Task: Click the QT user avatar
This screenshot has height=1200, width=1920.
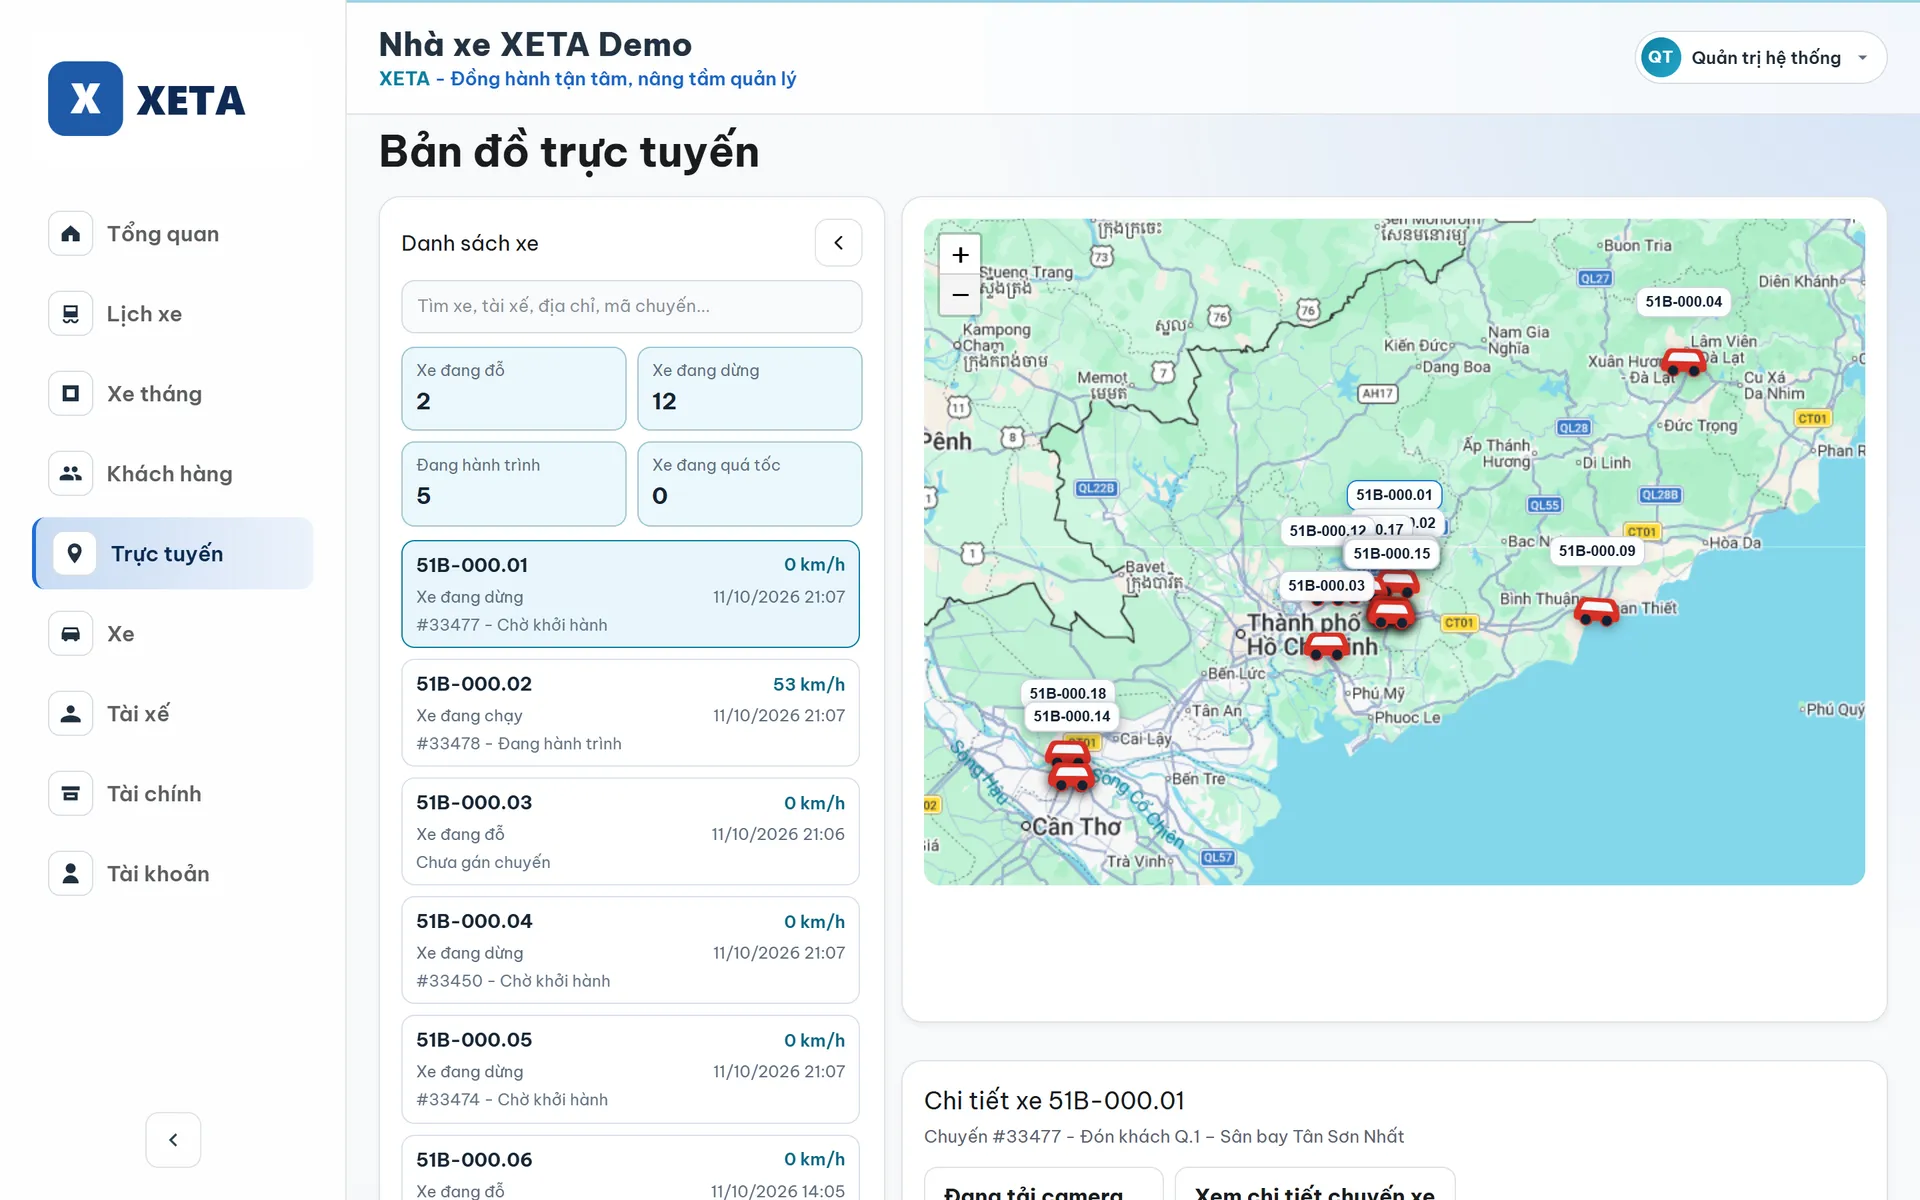Action: [1661, 58]
